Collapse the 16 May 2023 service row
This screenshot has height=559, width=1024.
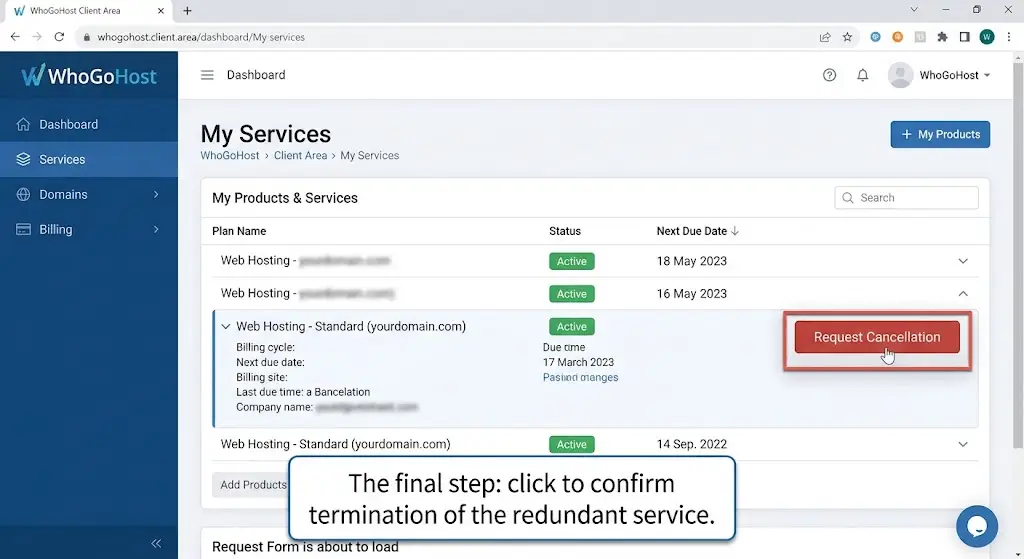963,294
